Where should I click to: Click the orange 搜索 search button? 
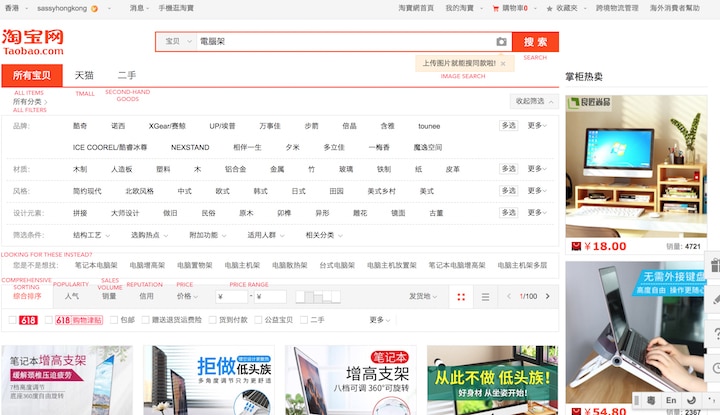click(x=535, y=42)
